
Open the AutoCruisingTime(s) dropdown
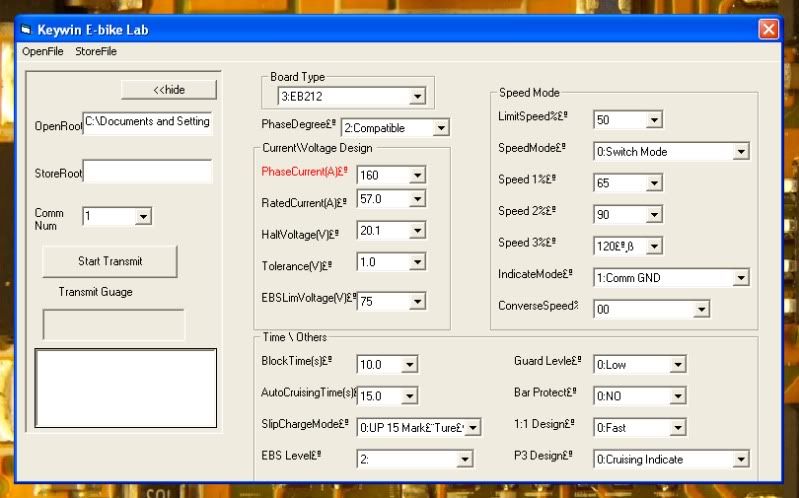(x=410, y=396)
